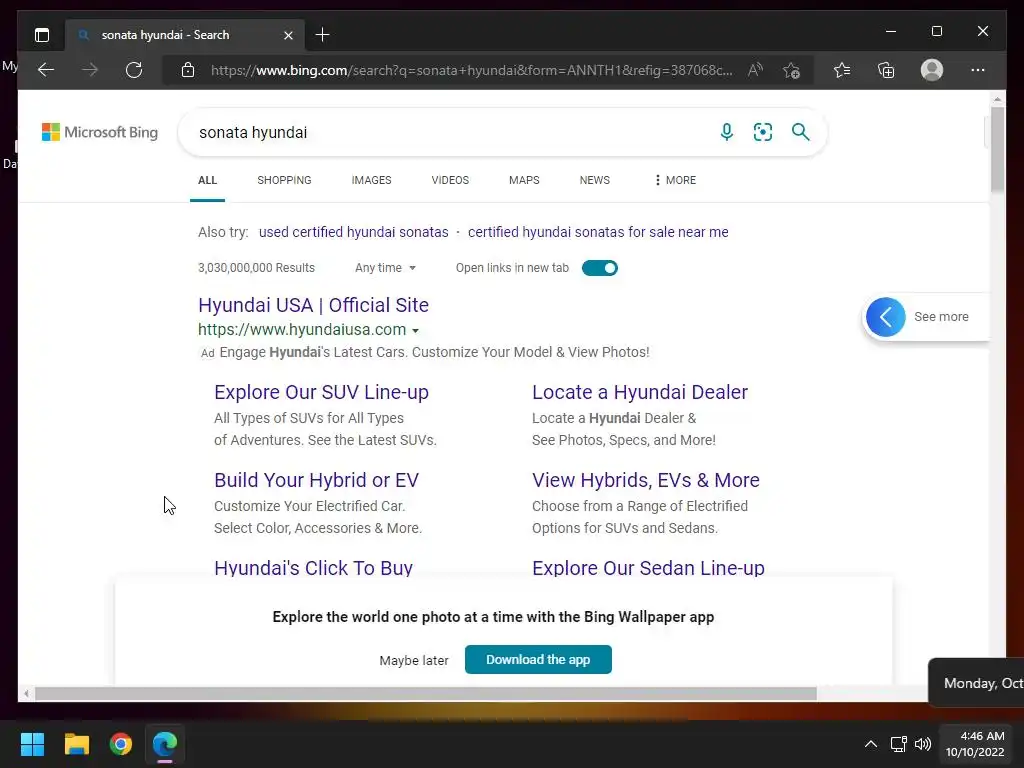Click the scroll left arrow at the bottom
Image resolution: width=1024 pixels, height=768 pixels.
26,694
